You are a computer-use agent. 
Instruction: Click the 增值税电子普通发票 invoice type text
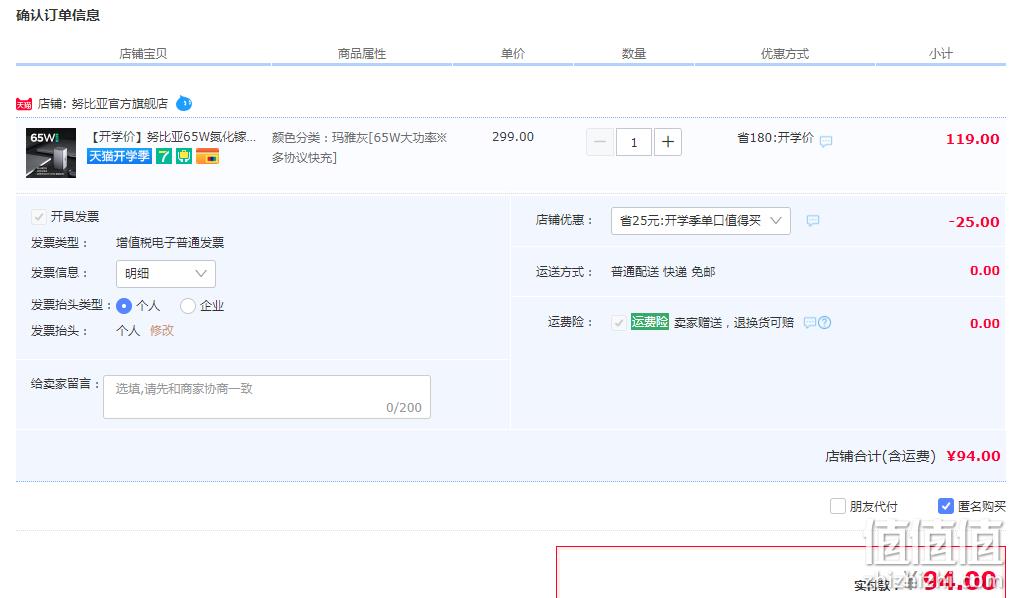[170, 243]
